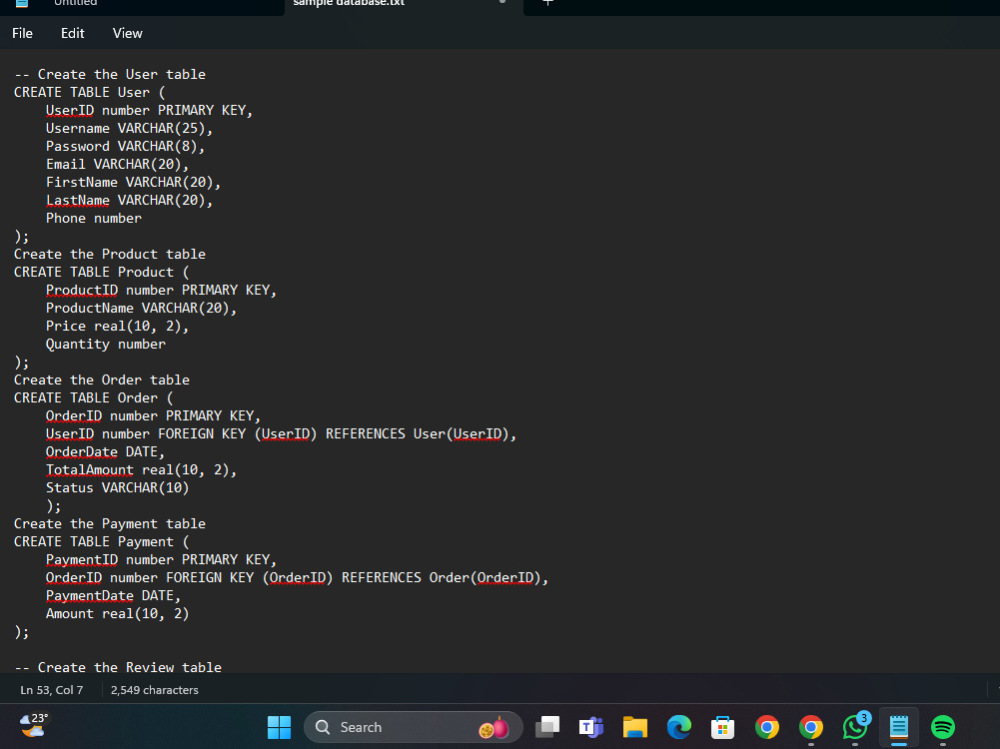Click the 'Password VARCHAR(8),' line
Screen dimensions: 1000x749
pyautogui.click(x=125, y=146)
